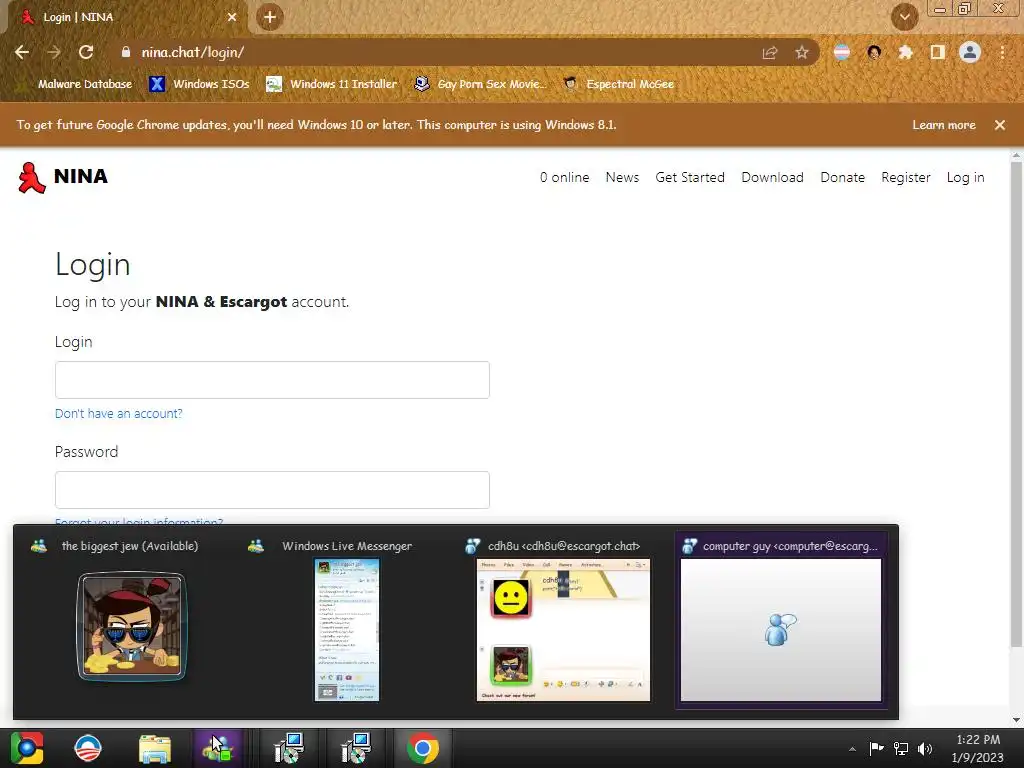
Task: Open File Explorer from the taskbar
Action: tap(155, 748)
